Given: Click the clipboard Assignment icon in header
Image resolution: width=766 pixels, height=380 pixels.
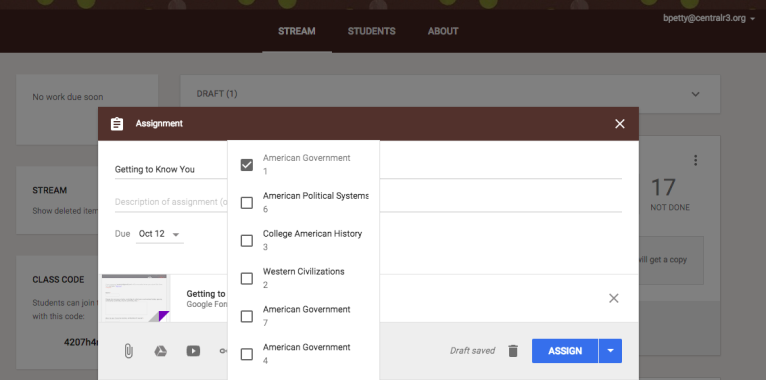Looking at the screenshot, I should pos(117,124).
